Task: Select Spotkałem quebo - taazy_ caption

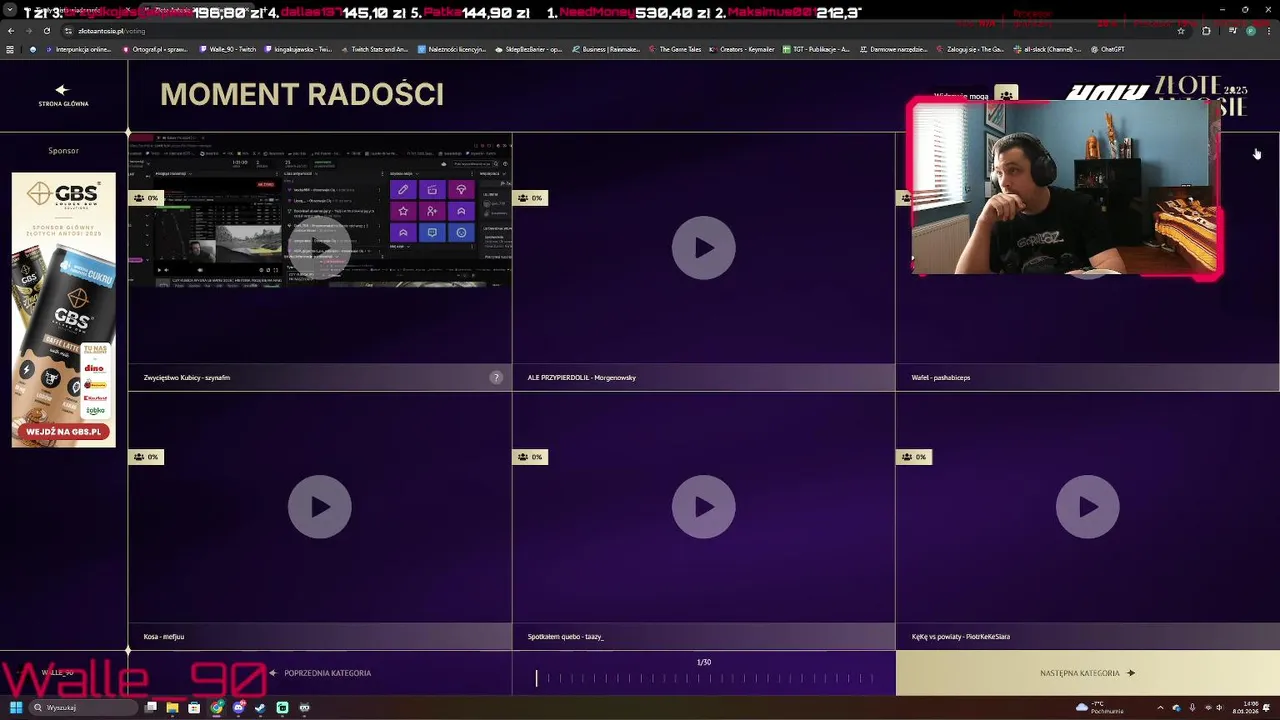Action: pos(565,637)
